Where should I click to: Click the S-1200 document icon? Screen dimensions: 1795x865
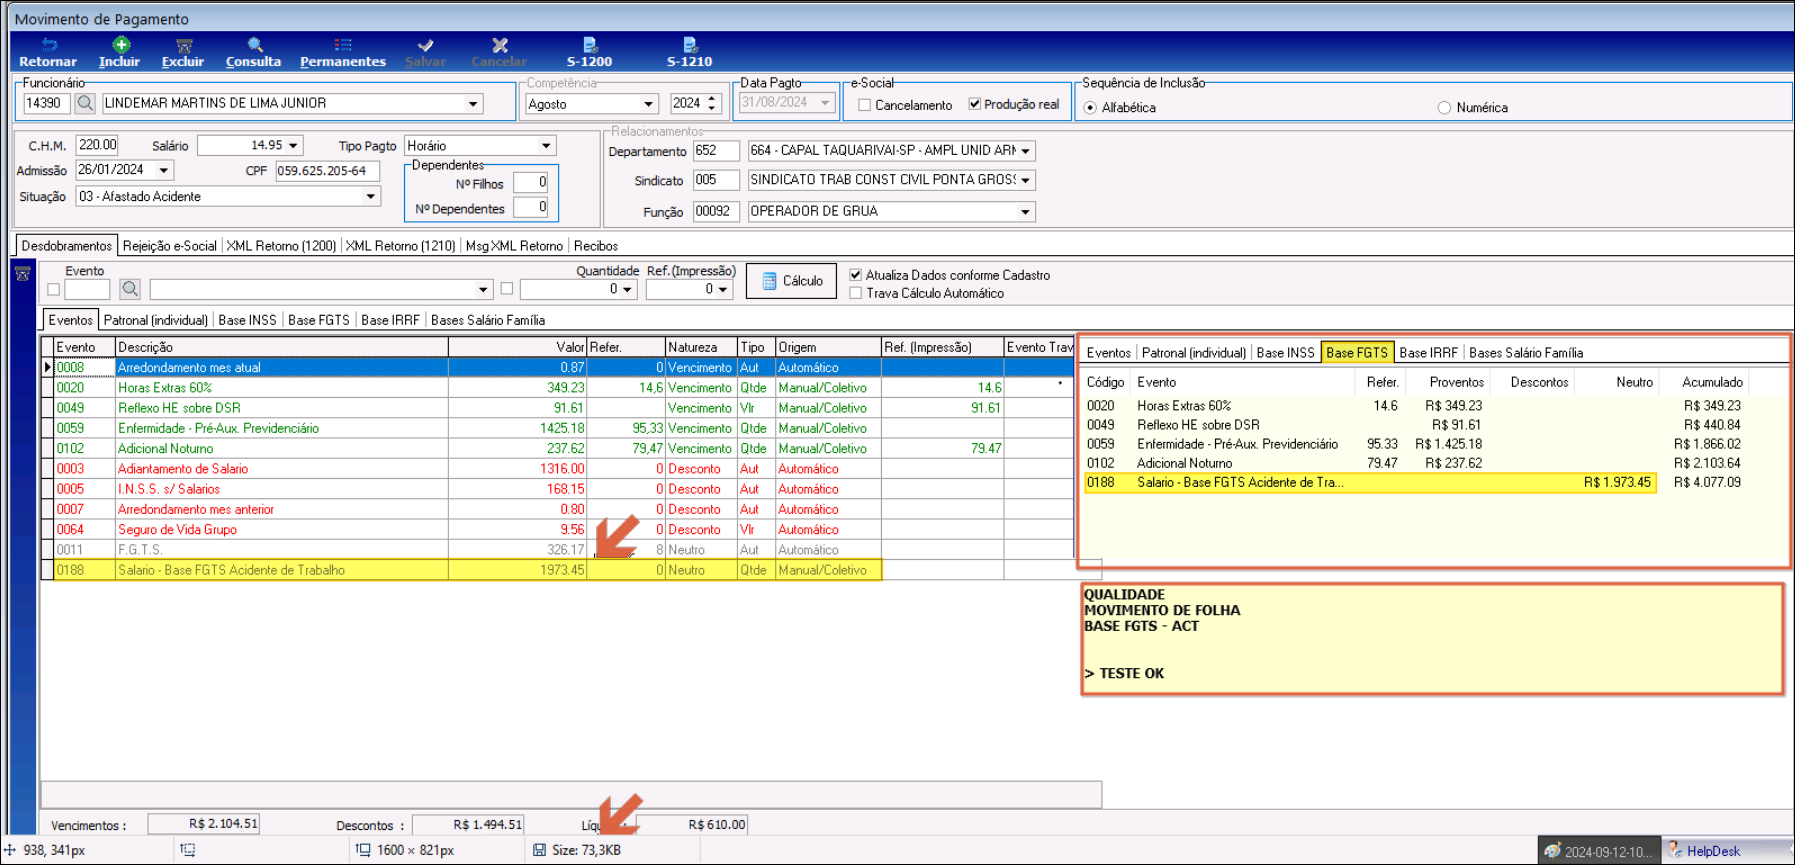(590, 45)
